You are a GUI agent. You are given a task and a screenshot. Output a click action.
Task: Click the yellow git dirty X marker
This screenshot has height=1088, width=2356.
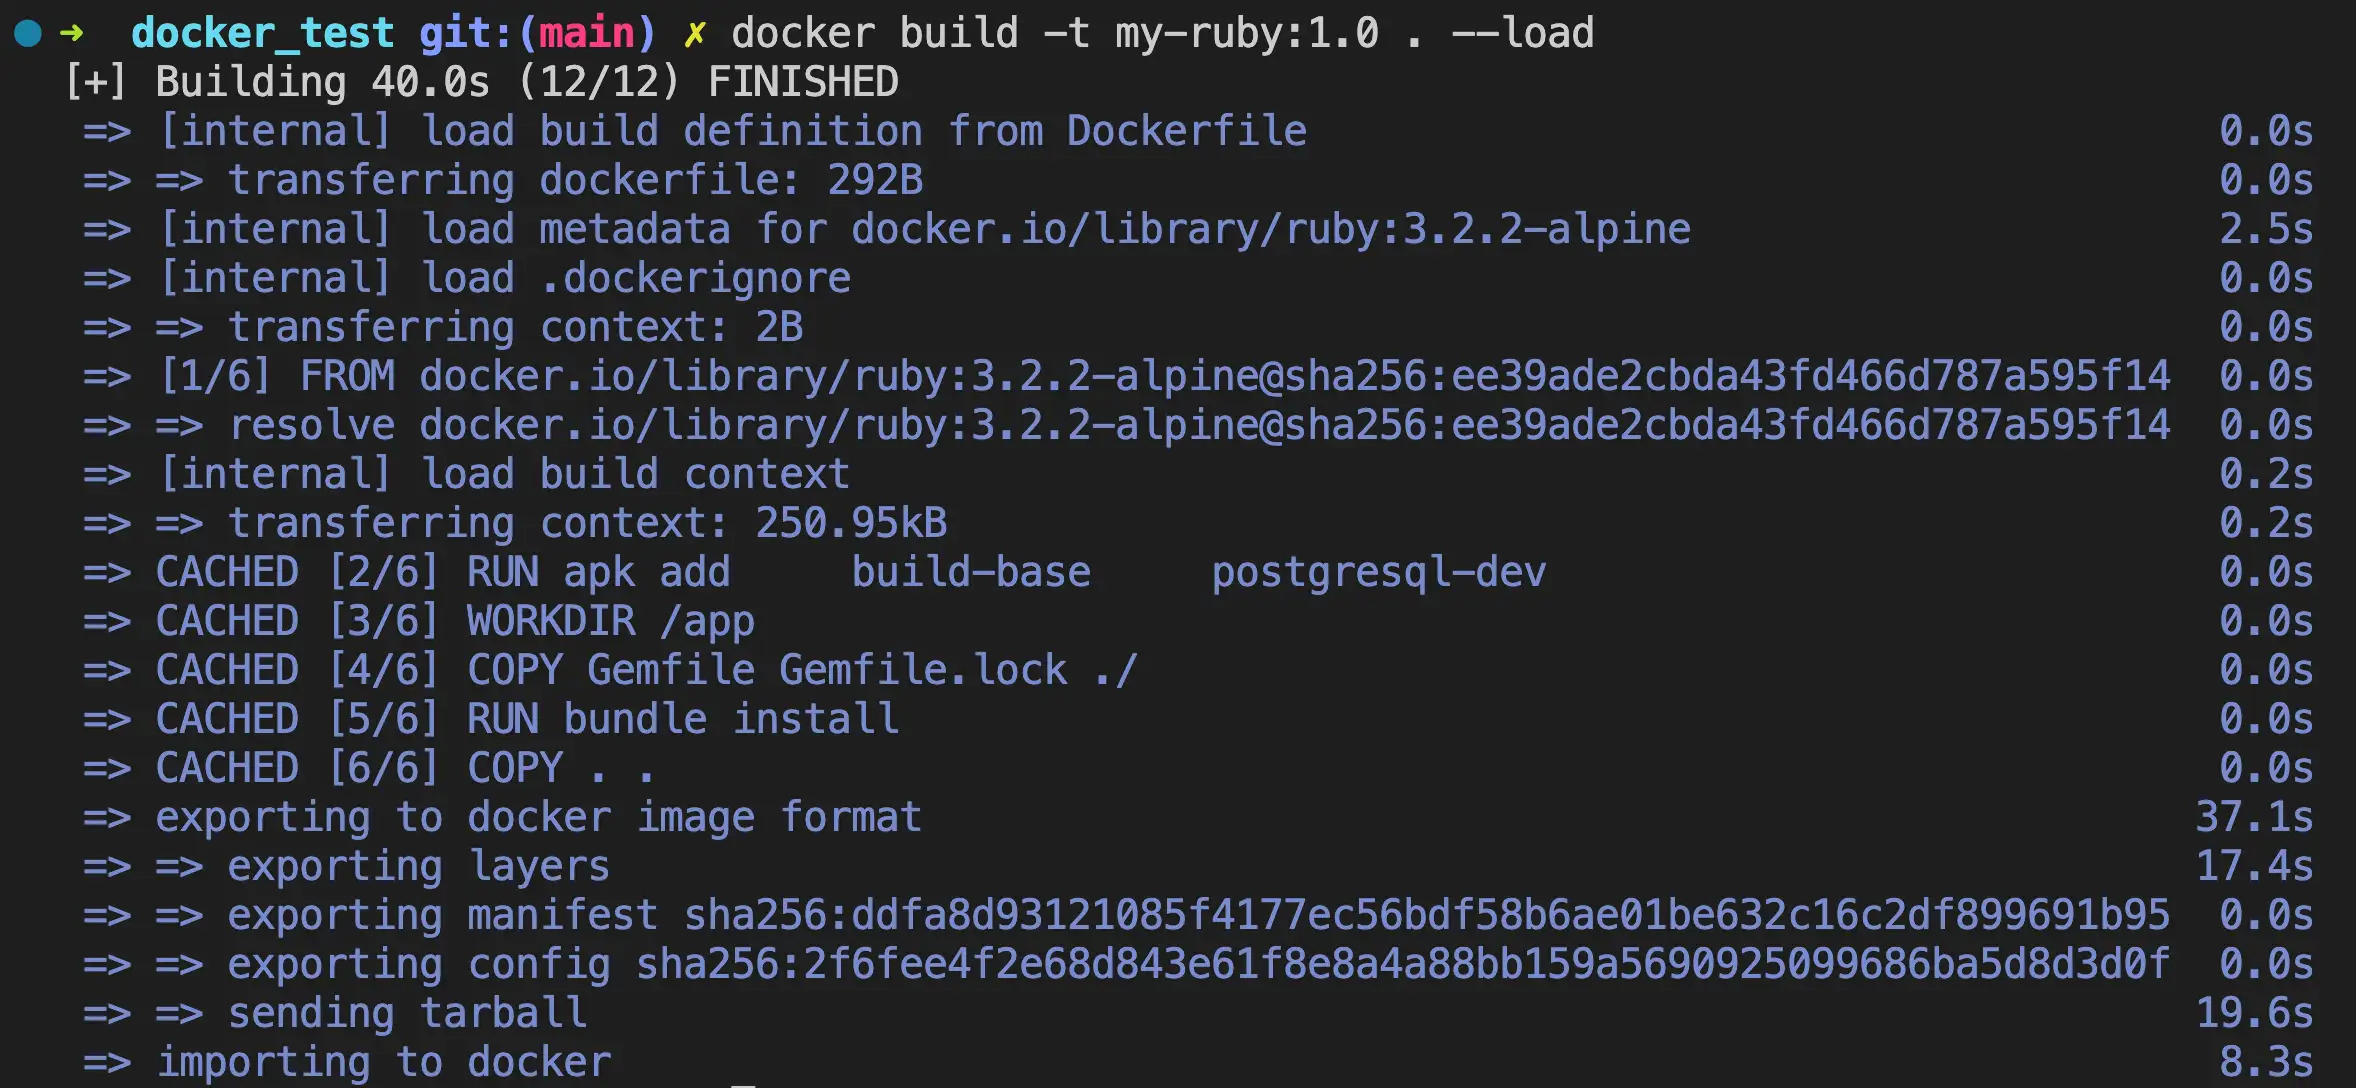click(x=694, y=34)
